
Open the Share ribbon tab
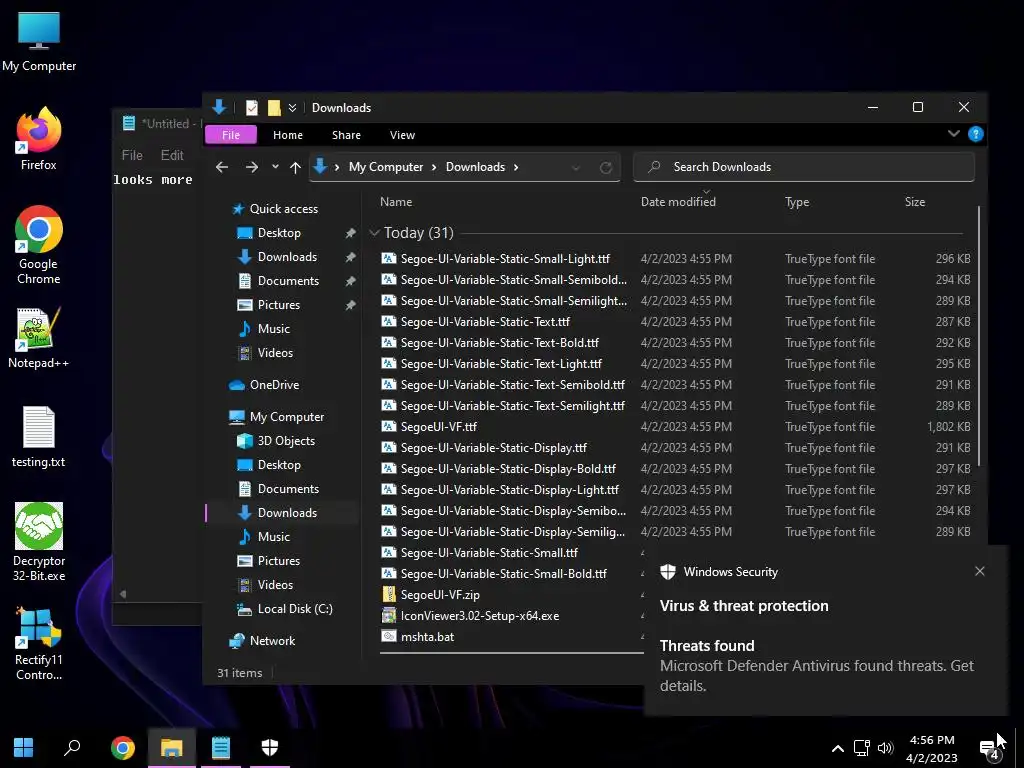[x=346, y=135]
